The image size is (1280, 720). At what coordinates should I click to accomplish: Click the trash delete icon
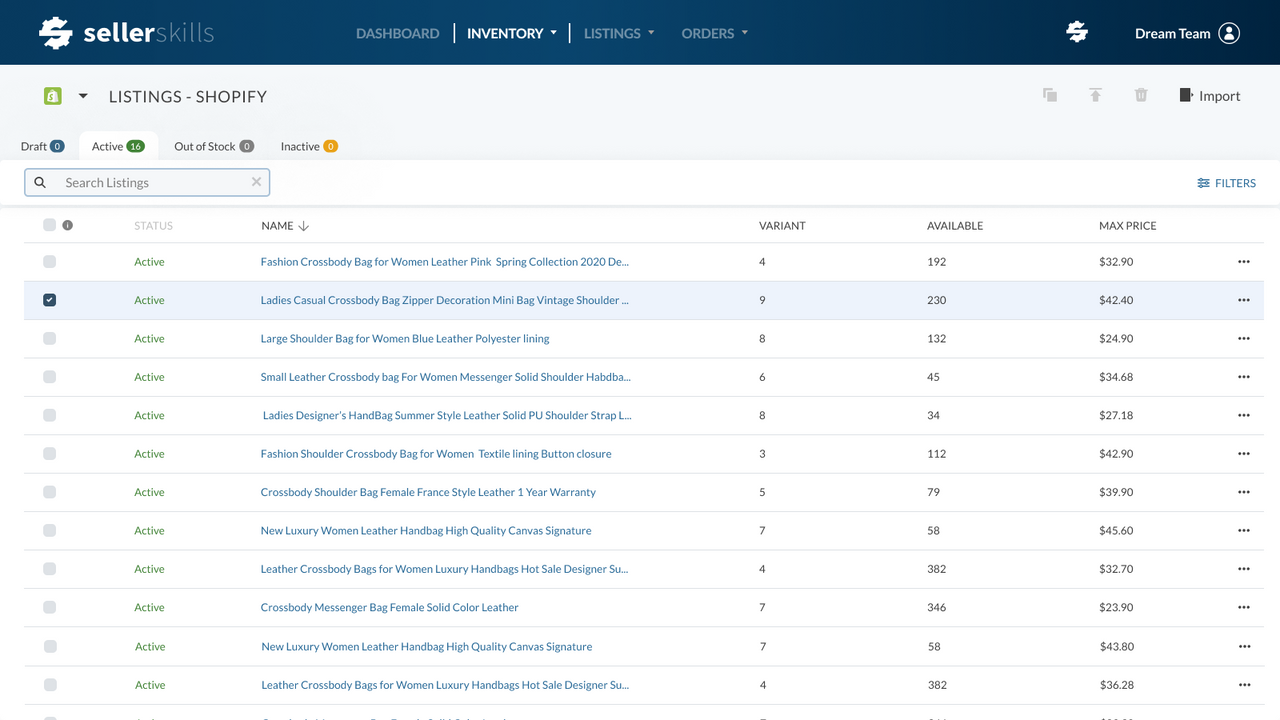click(1141, 95)
